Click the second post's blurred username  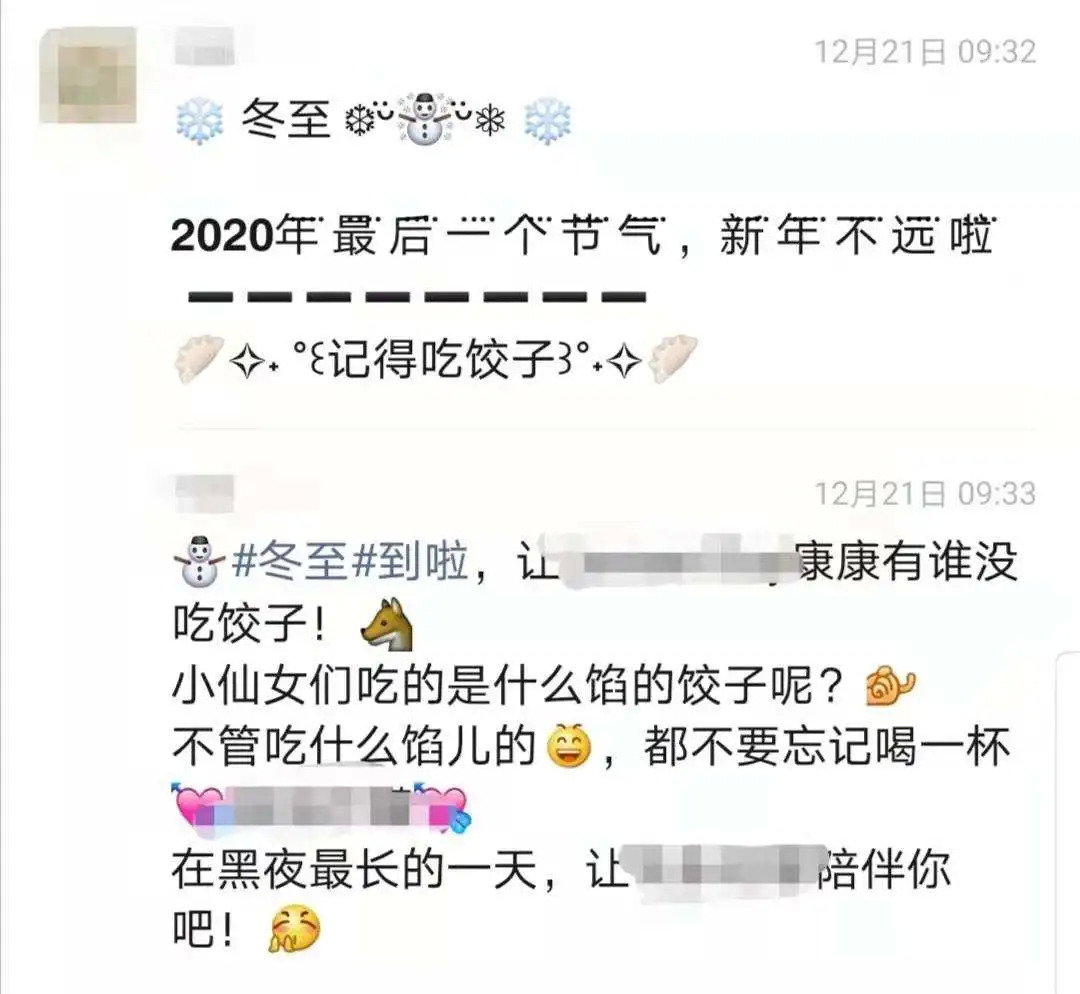205,493
